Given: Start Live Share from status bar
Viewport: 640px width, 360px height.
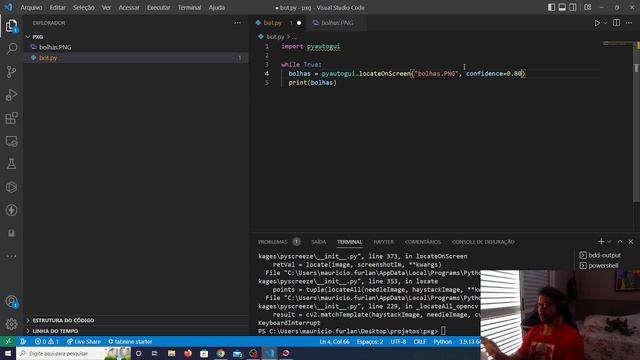Looking at the screenshot, I should [84, 342].
